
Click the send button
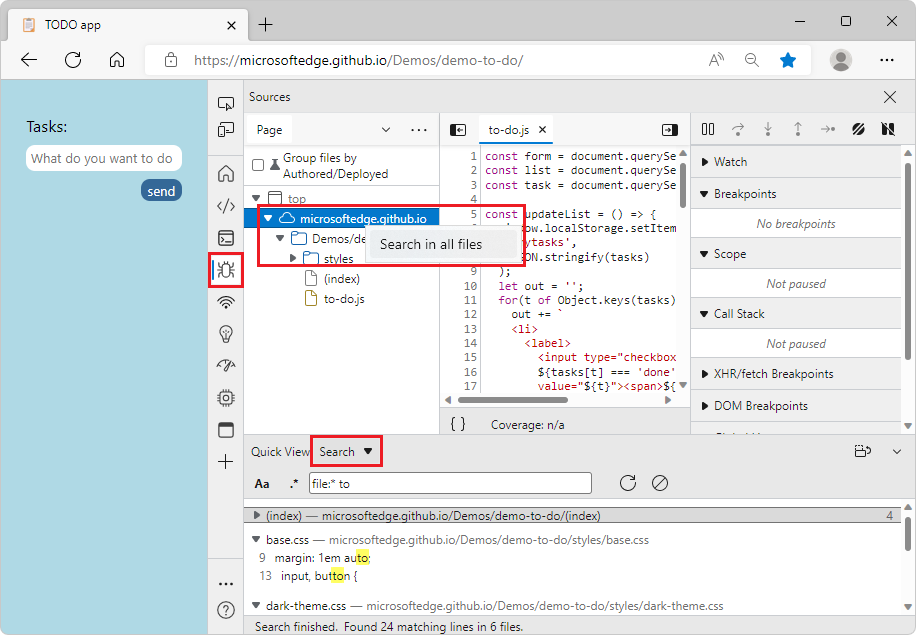click(x=161, y=190)
